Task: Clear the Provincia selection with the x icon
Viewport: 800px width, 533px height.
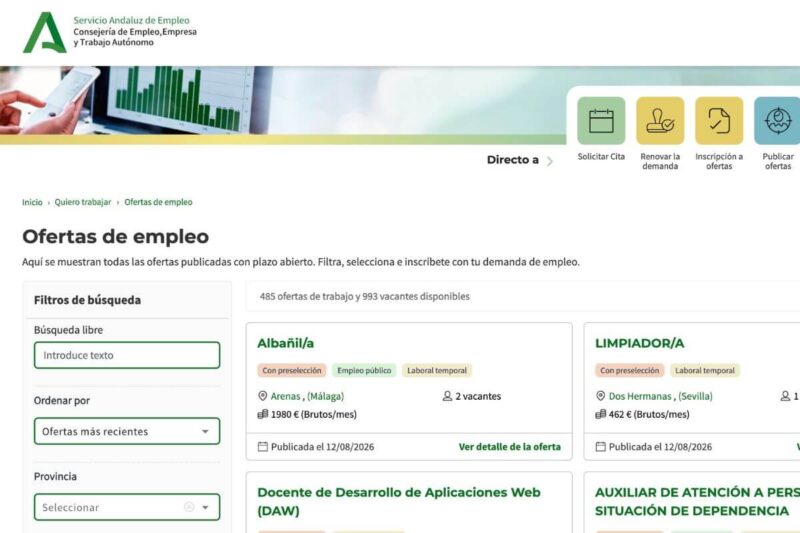Action: 189,507
